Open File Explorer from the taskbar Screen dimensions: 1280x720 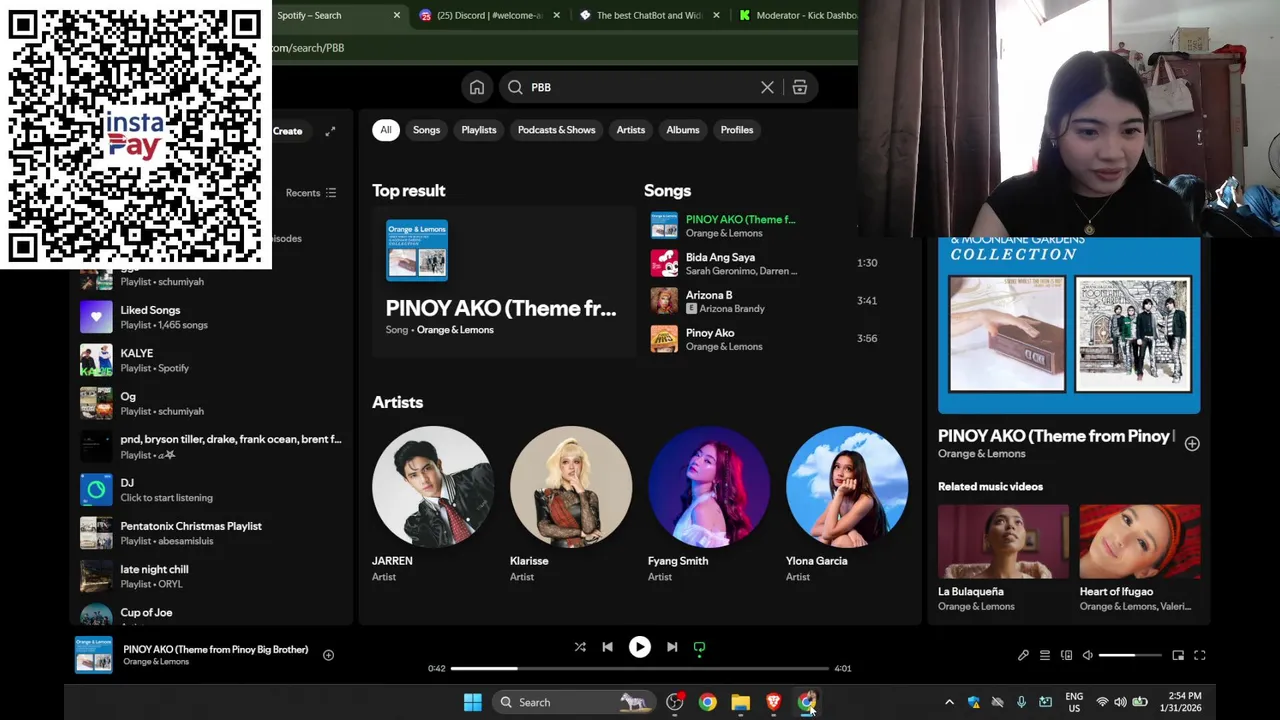pos(740,702)
